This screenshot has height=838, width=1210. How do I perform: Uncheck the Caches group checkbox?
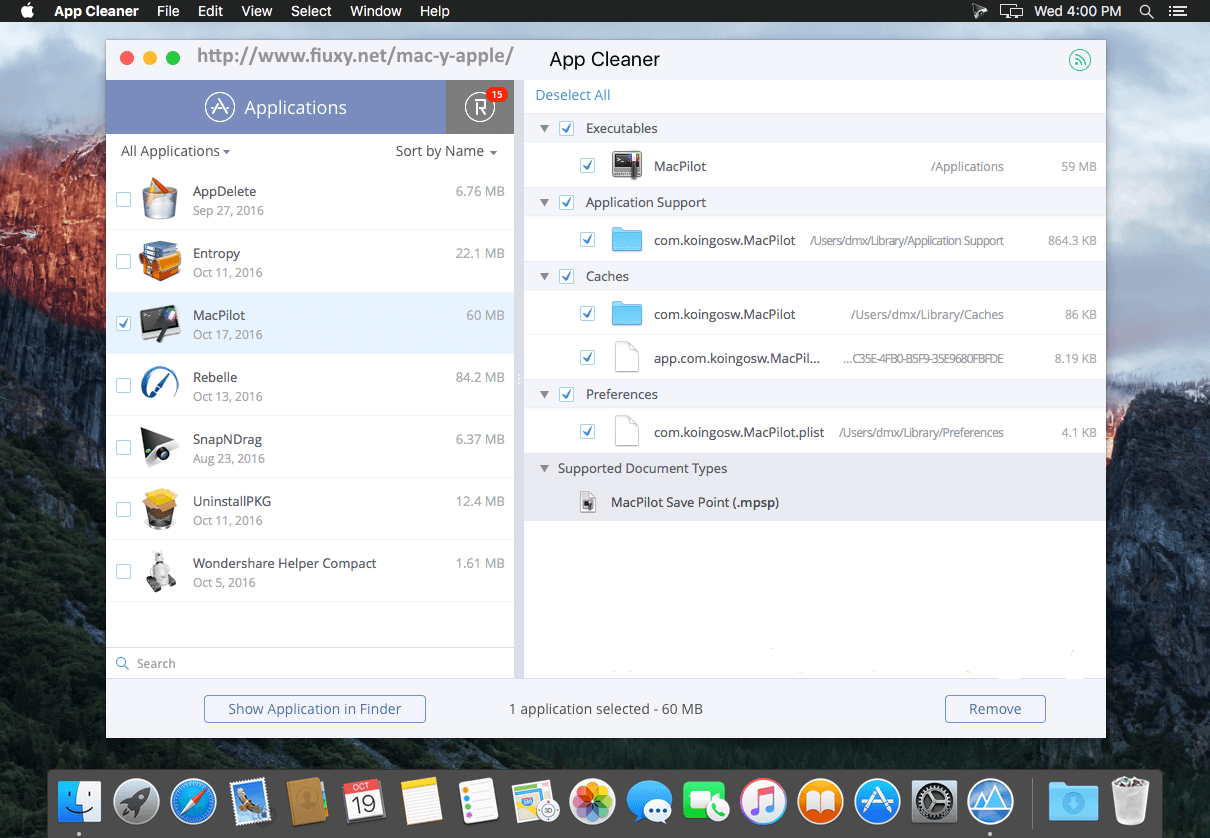[x=566, y=276]
